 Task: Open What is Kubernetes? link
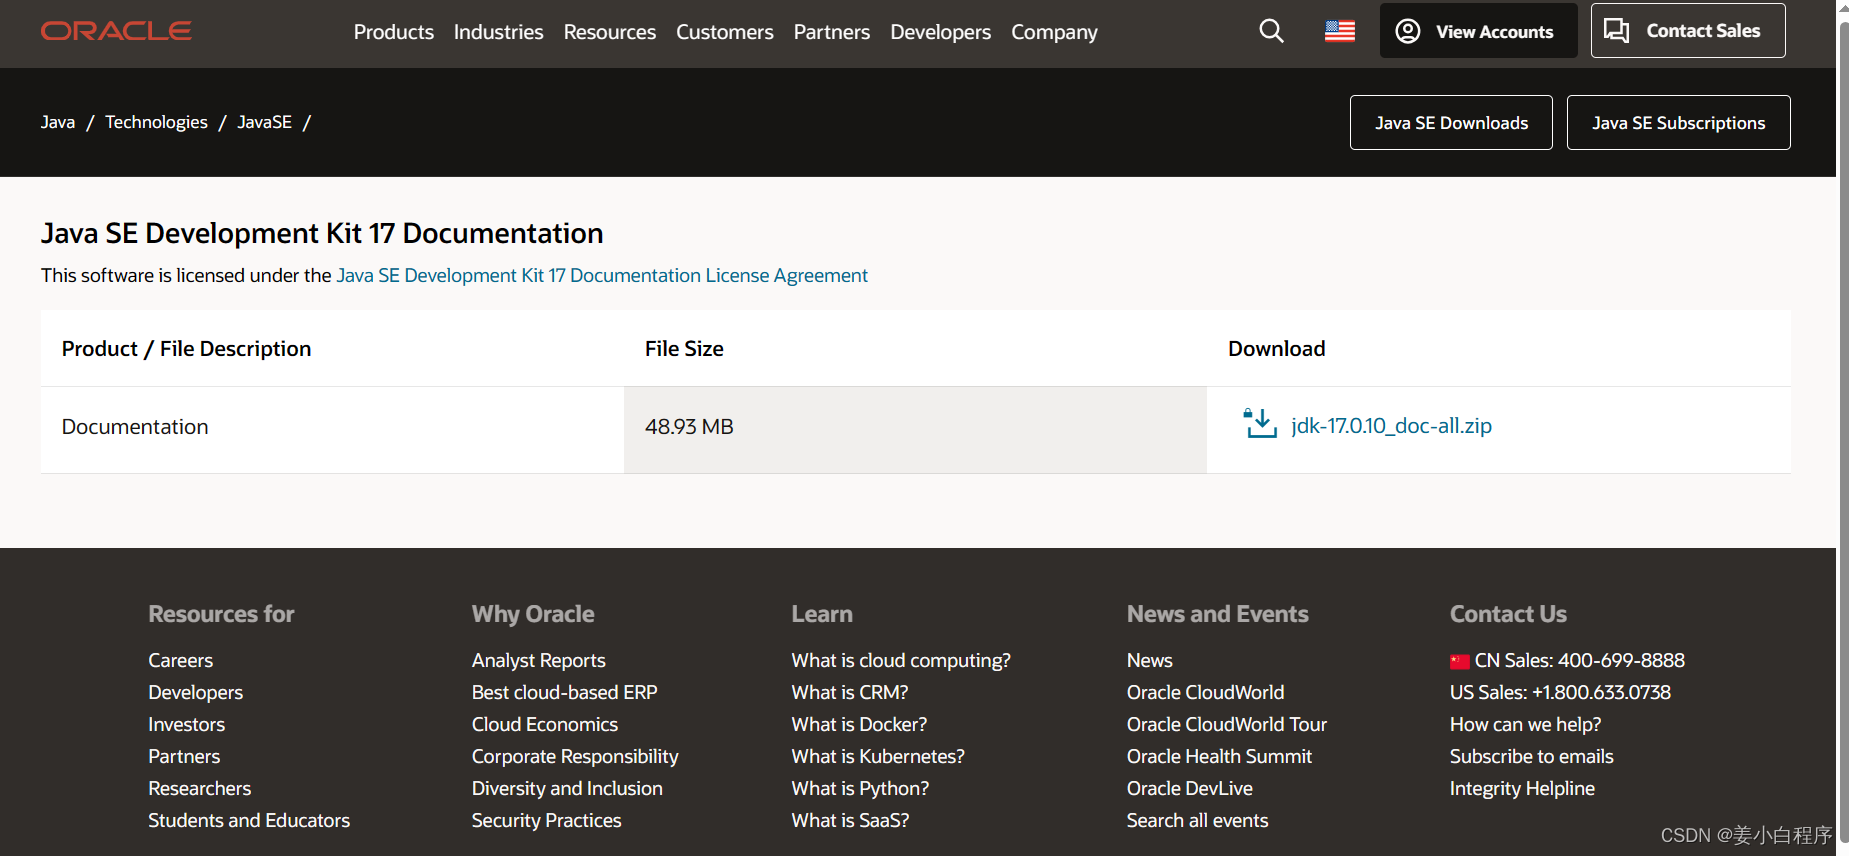[878, 756]
